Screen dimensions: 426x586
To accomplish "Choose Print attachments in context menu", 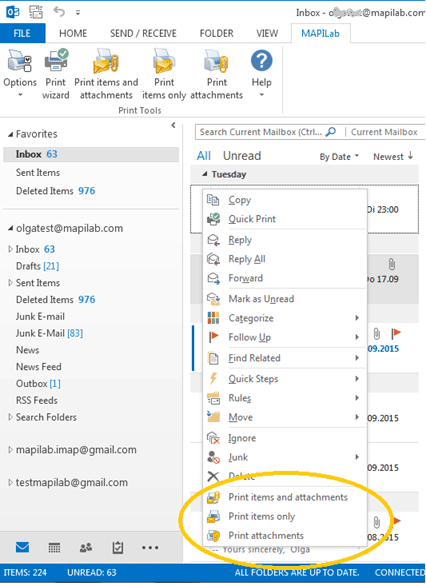I will tap(285, 535).
